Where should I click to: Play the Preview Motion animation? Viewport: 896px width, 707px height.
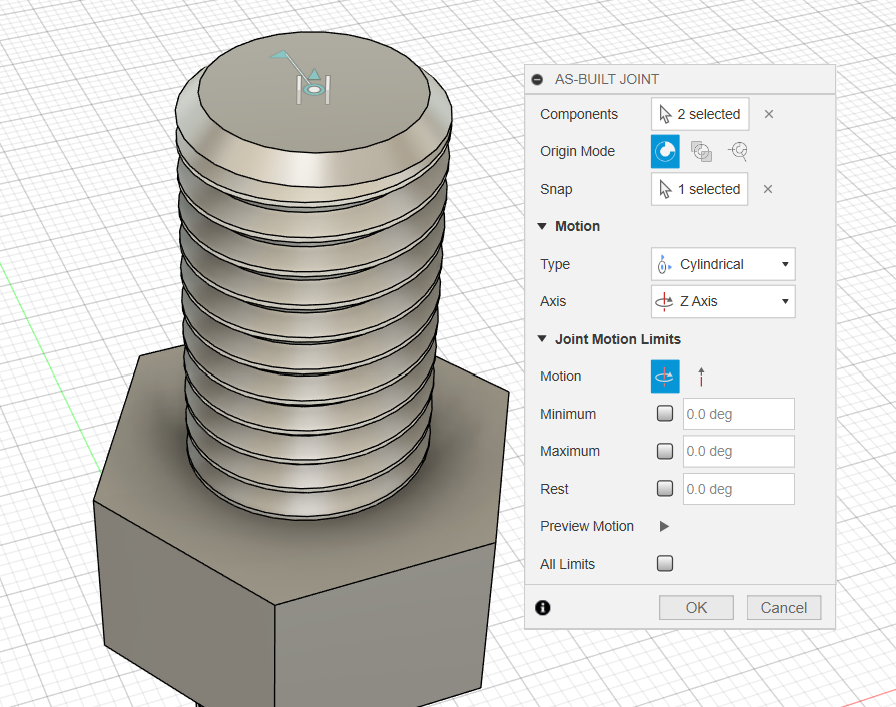(664, 526)
